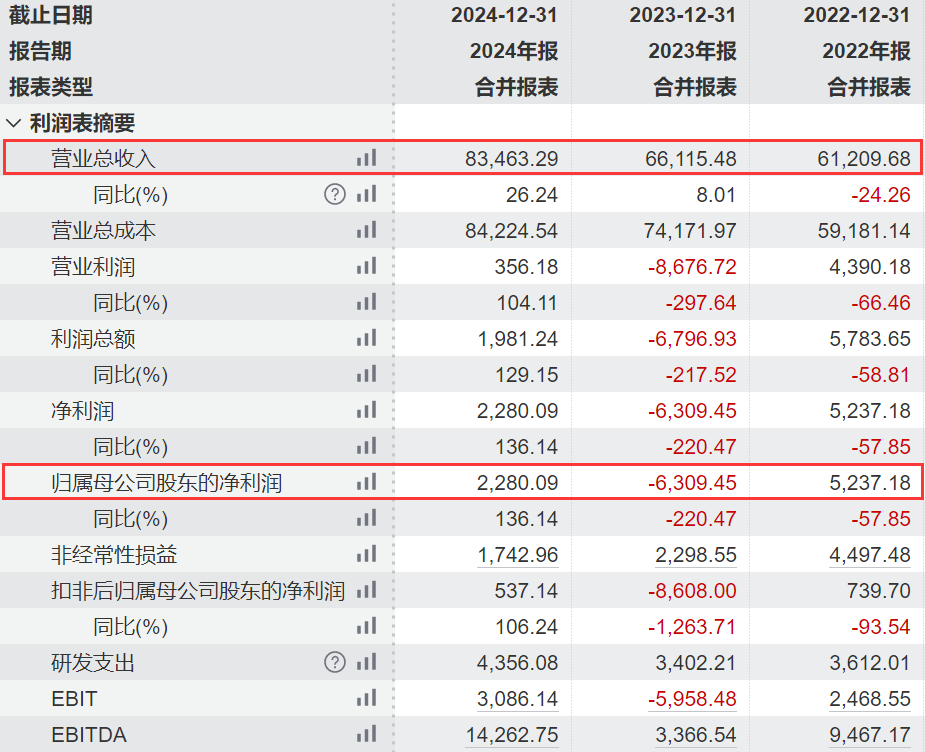Open the chart icon next to EBITDA
Viewport: 925px width, 752px height.
coord(366,735)
